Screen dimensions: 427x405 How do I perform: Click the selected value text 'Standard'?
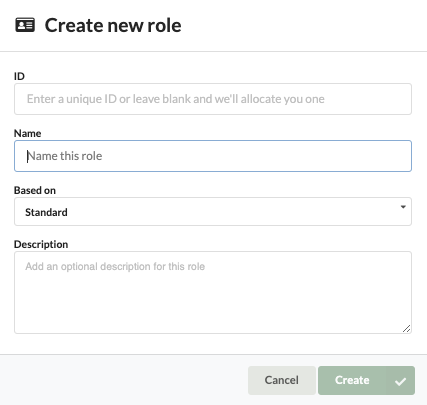(x=46, y=212)
